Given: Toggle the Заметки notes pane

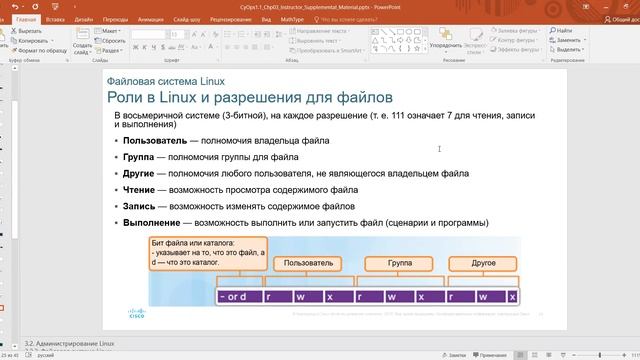Looking at the screenshot, I should 453,355.
